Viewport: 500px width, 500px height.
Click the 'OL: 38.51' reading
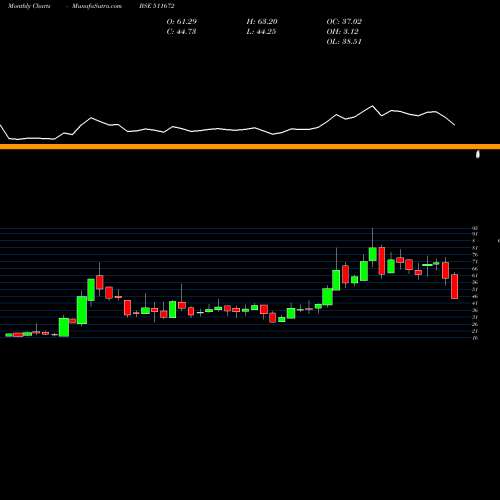pos(344,42)
